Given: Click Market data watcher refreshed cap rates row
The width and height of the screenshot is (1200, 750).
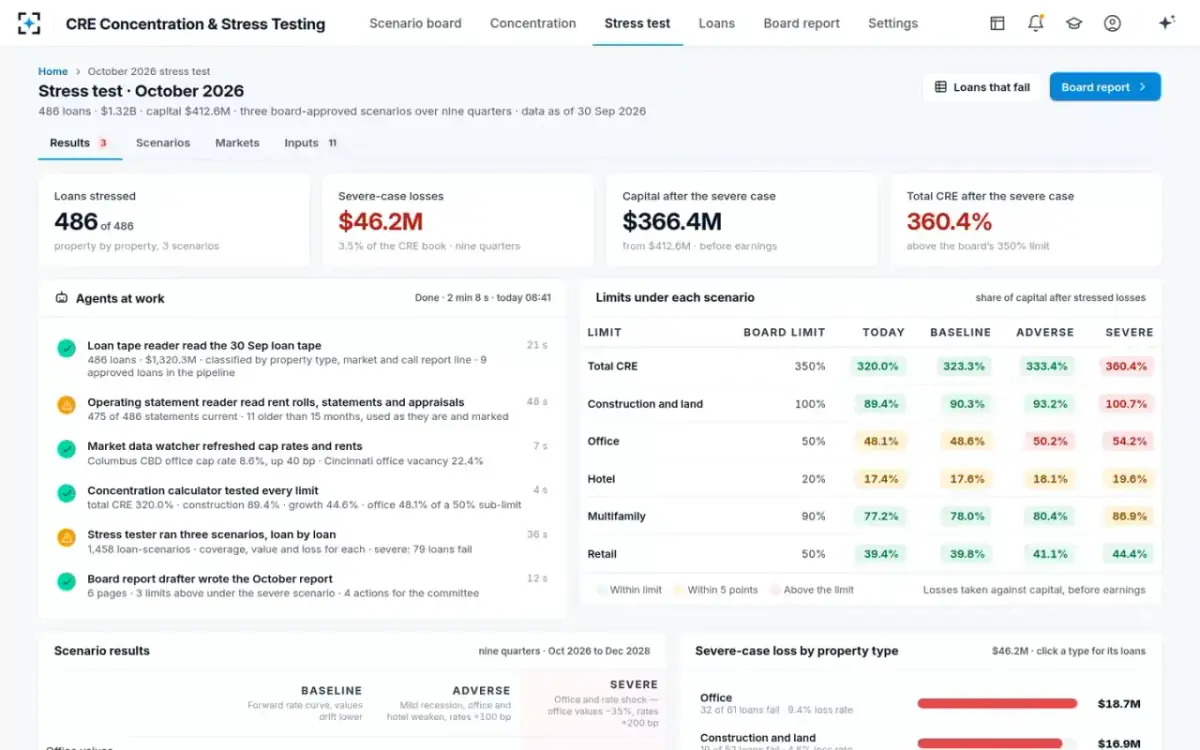Looking at the screenshot, I should 302,453.
